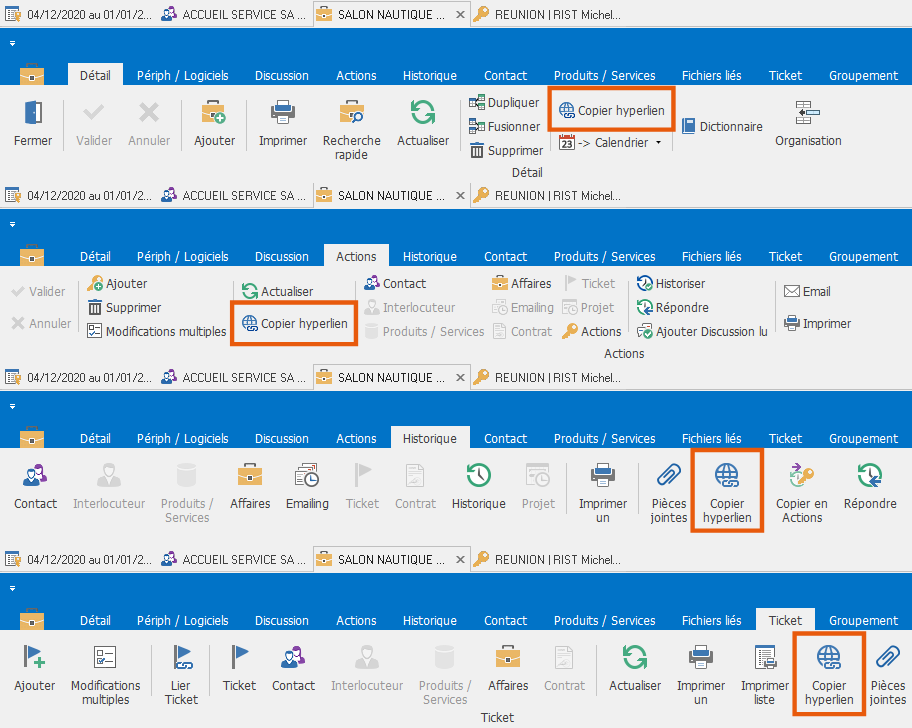Expand the Calendrier dropdown arrow
This screenshot has height=728, width=912.
[x=659, y=143]
